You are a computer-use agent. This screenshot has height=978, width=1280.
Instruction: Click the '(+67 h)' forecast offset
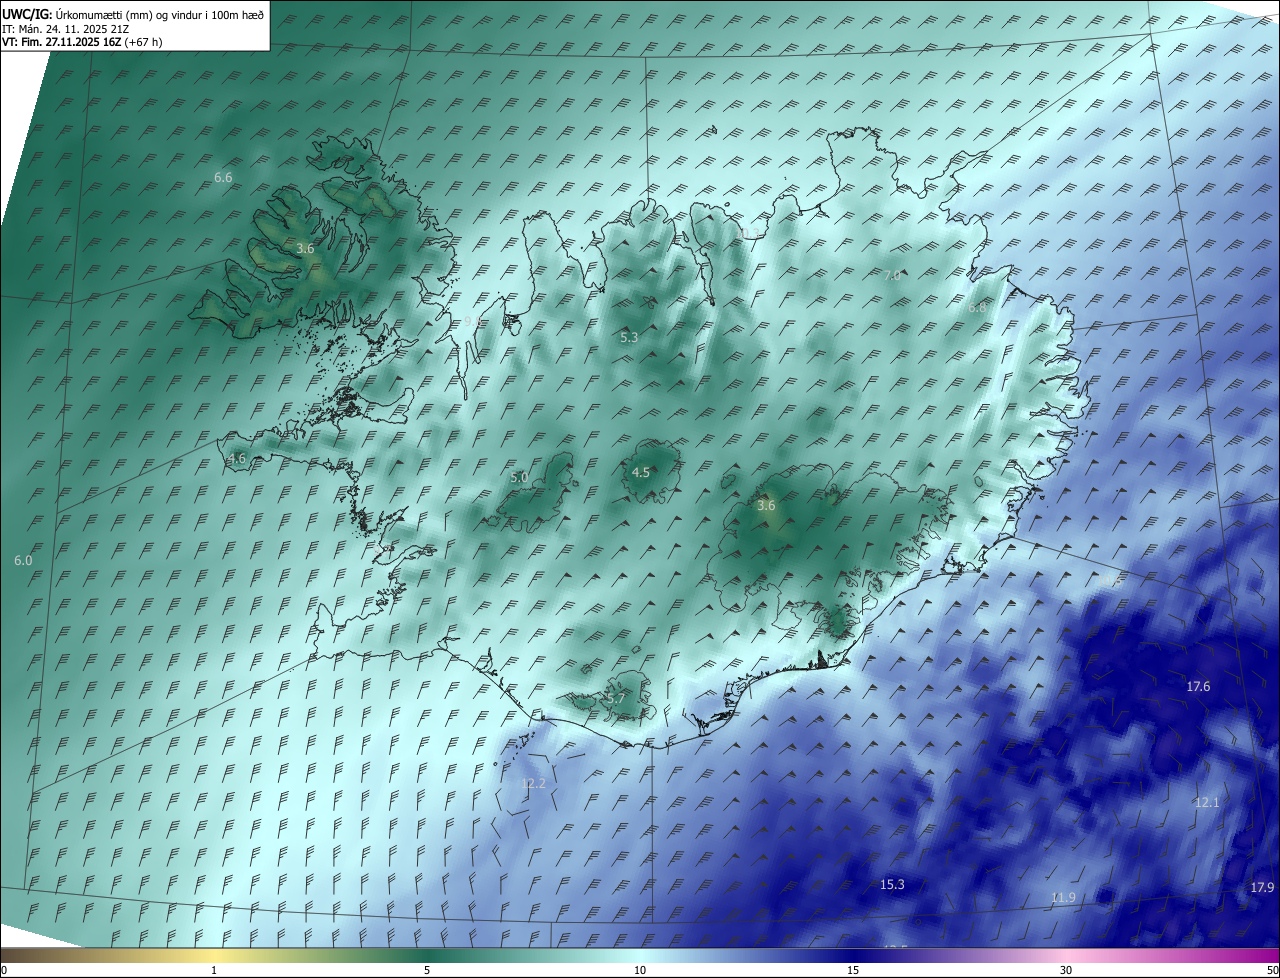pos(144,42)
